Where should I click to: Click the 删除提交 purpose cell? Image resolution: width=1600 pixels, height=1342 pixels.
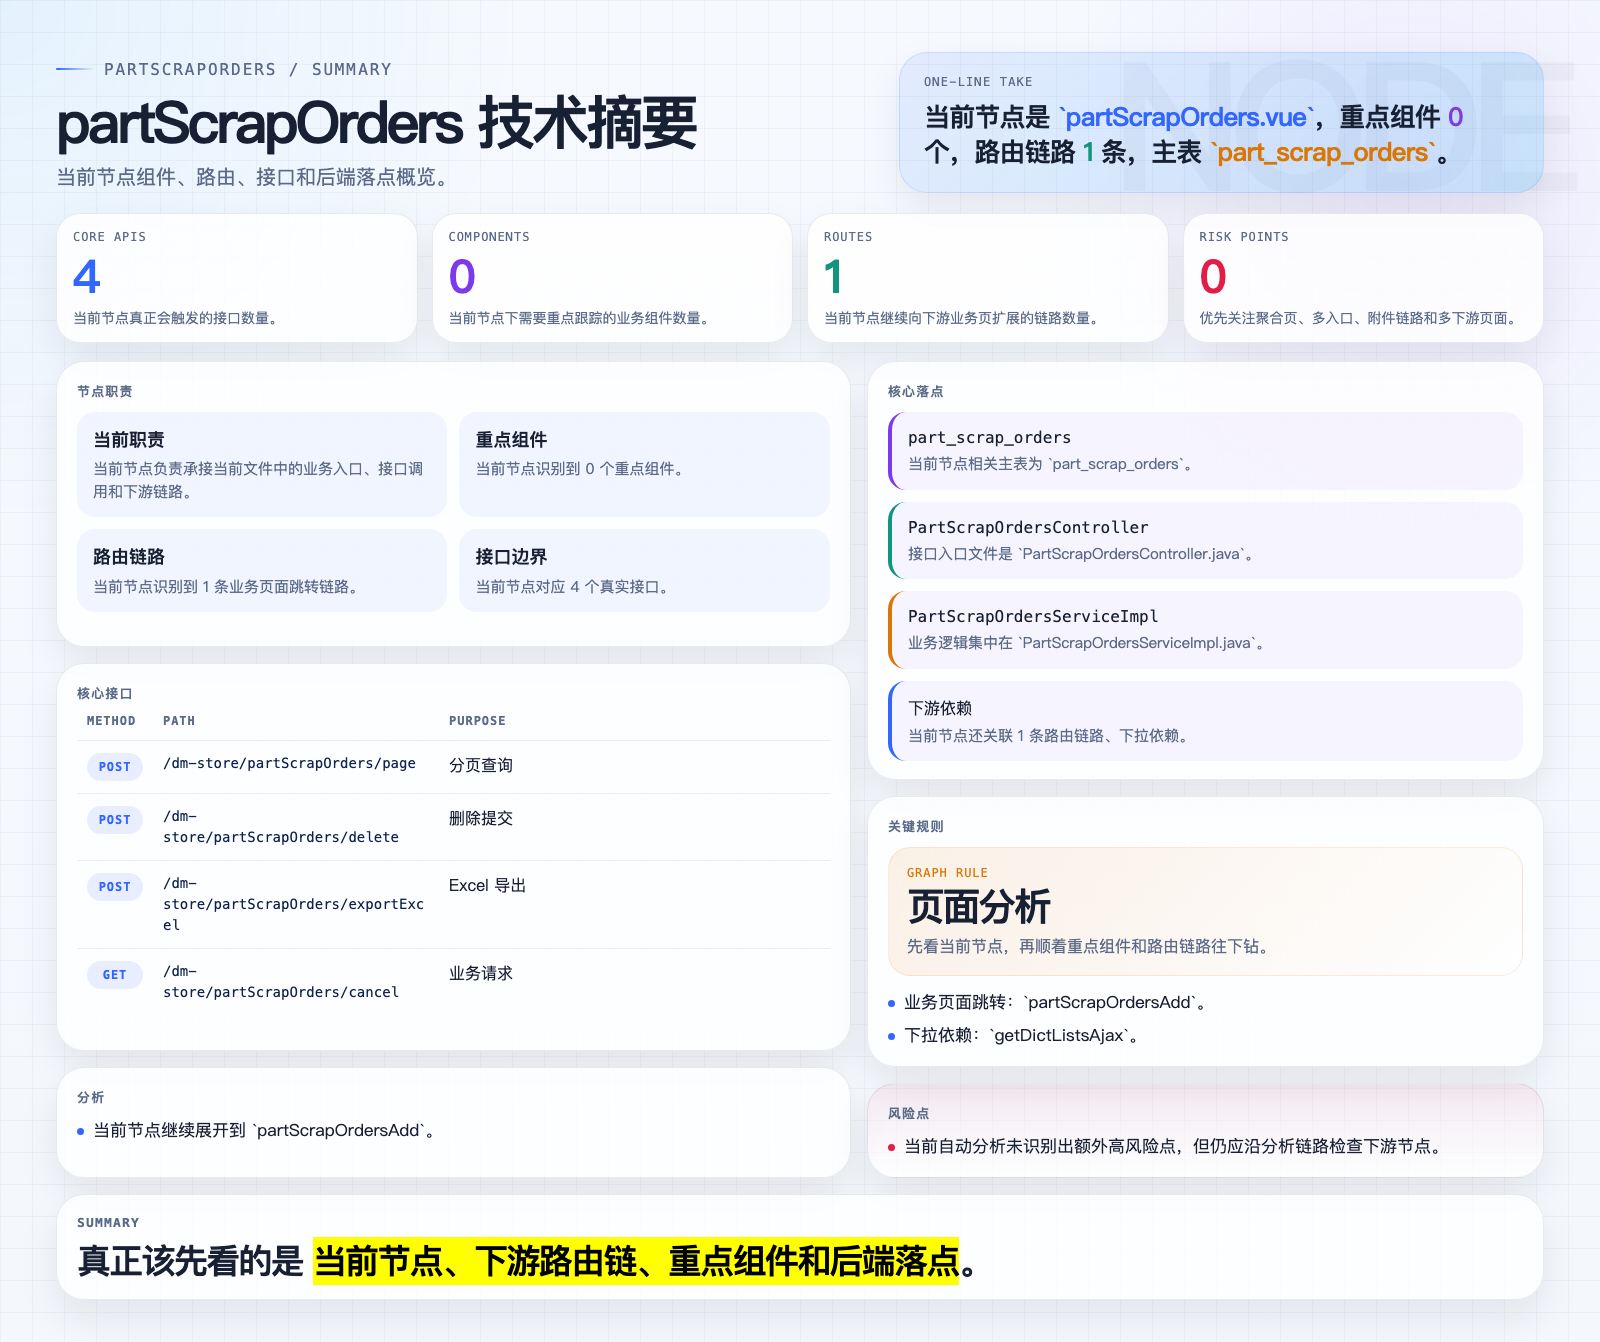(481, 818)
